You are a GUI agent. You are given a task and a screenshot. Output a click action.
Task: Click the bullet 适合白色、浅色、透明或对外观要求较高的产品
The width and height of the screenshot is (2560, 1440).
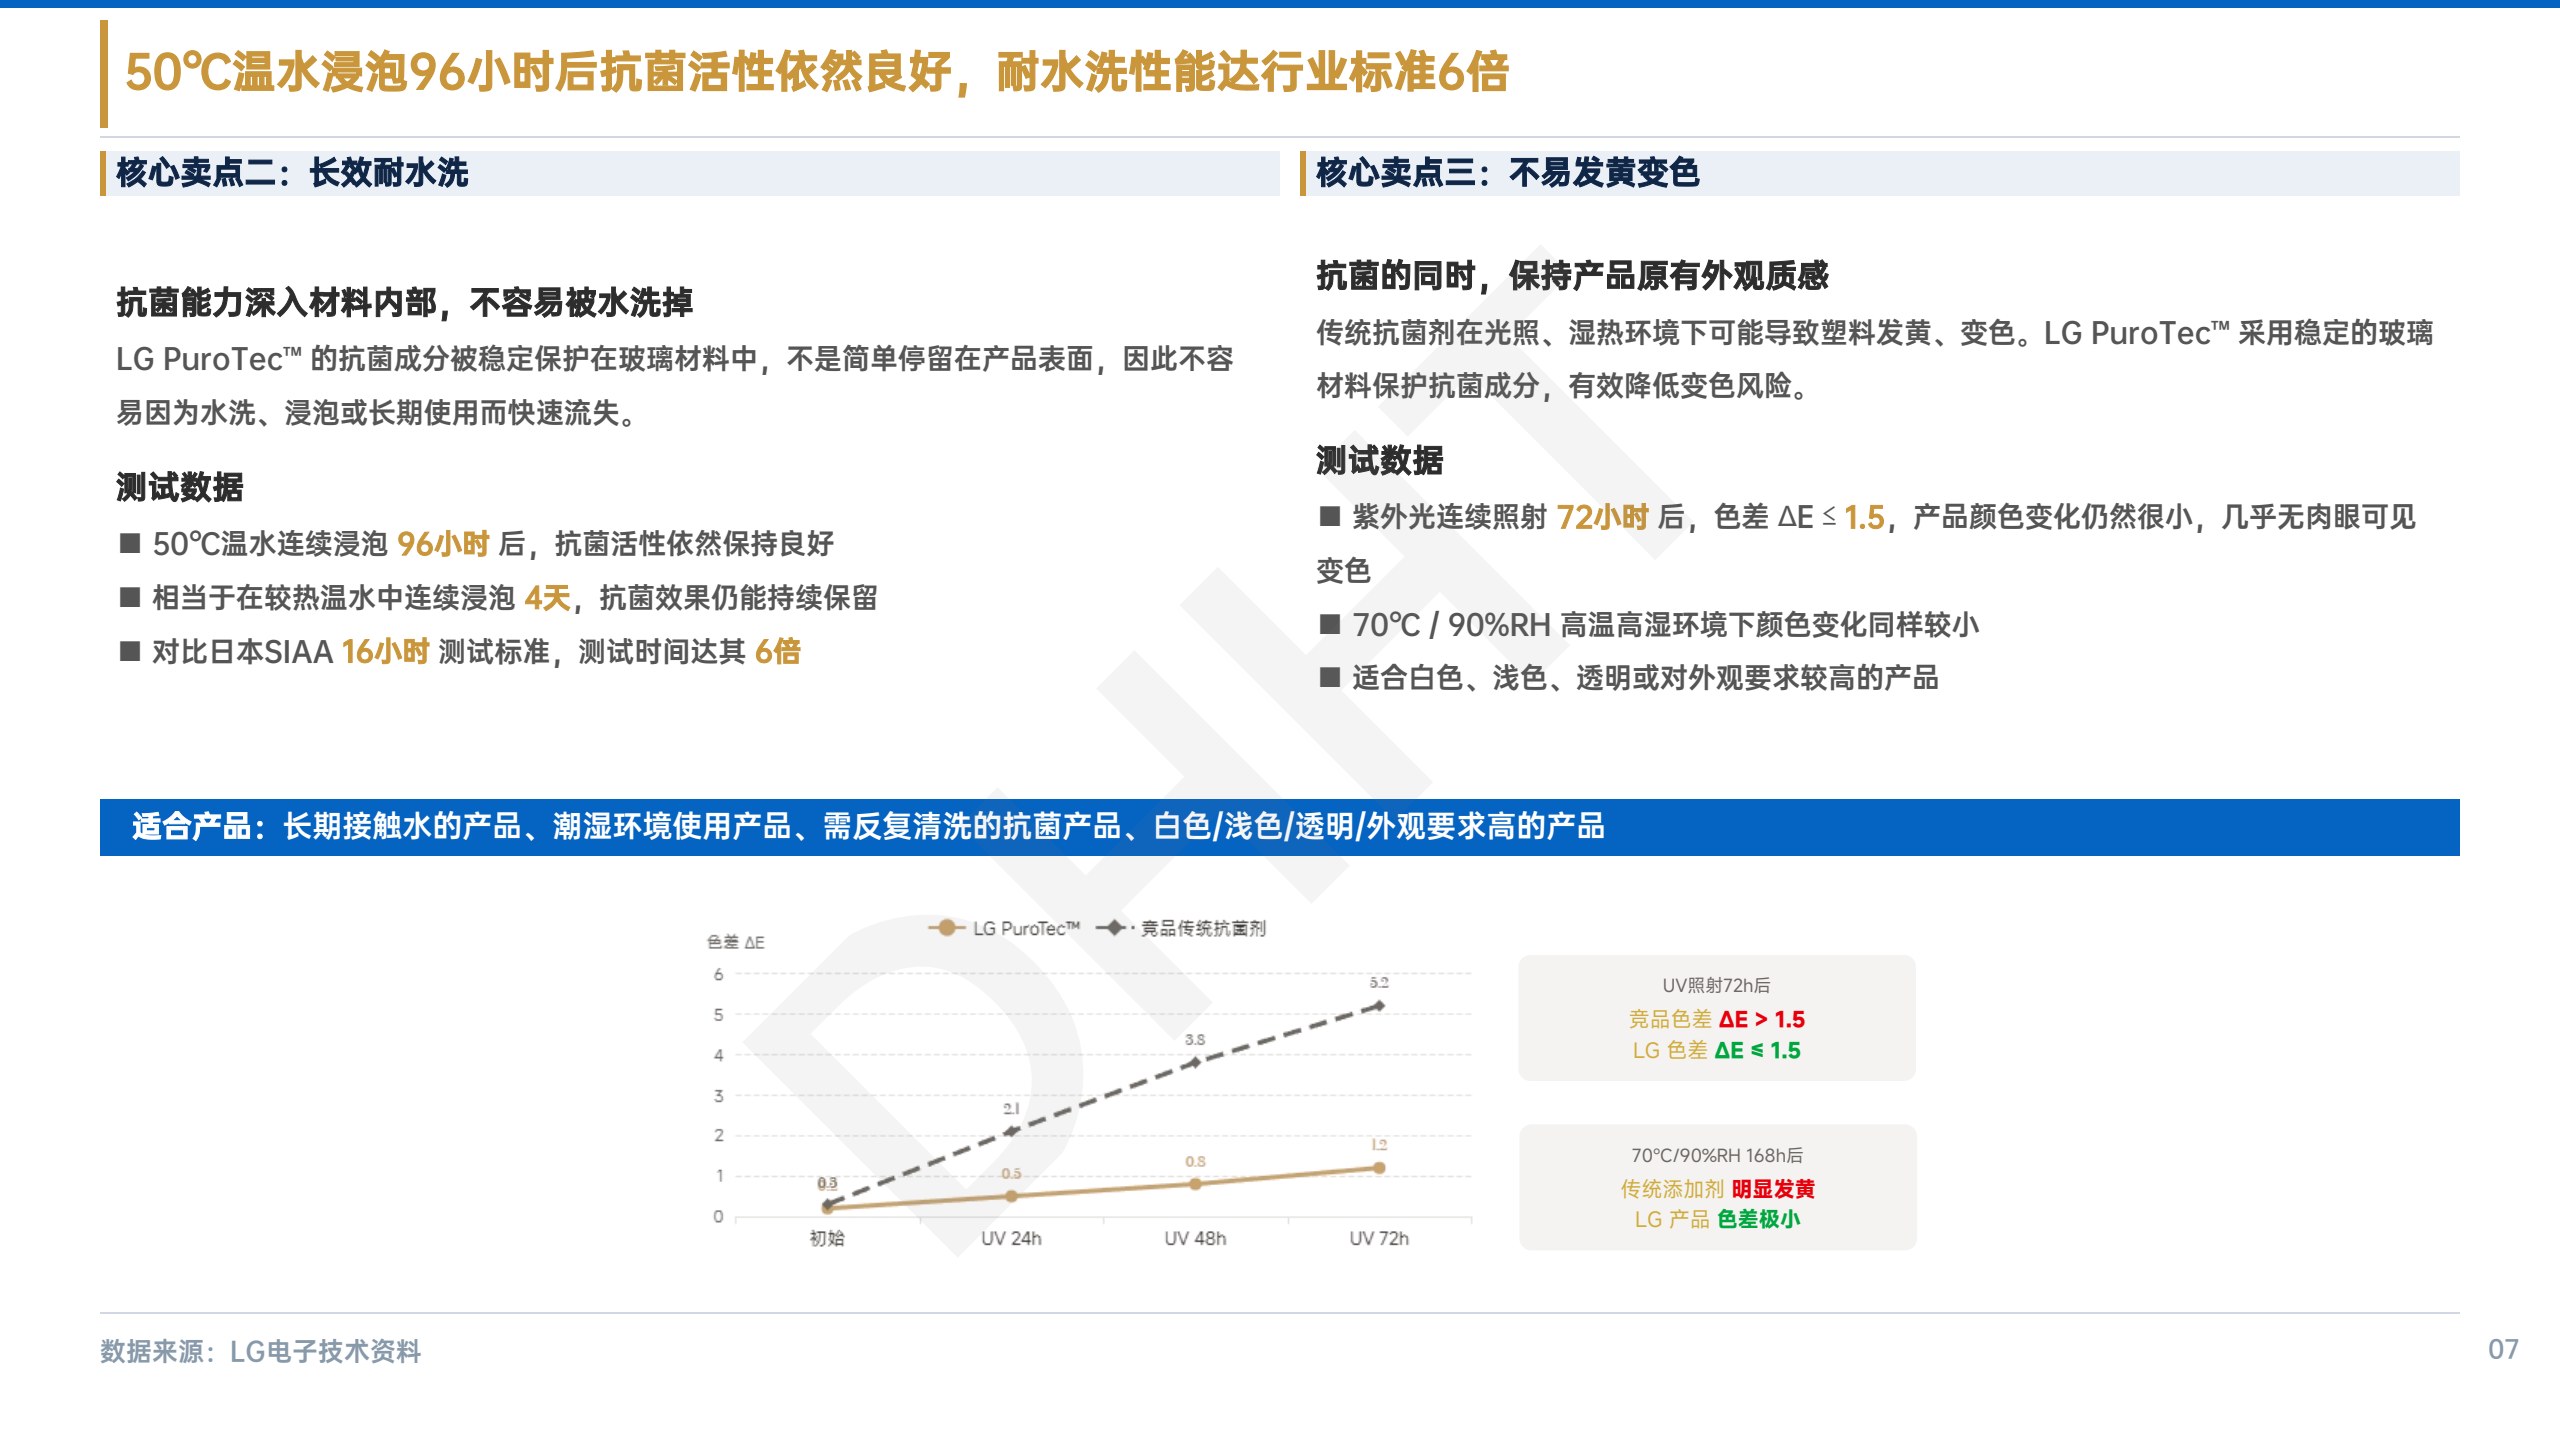[x=1629, y=678]
